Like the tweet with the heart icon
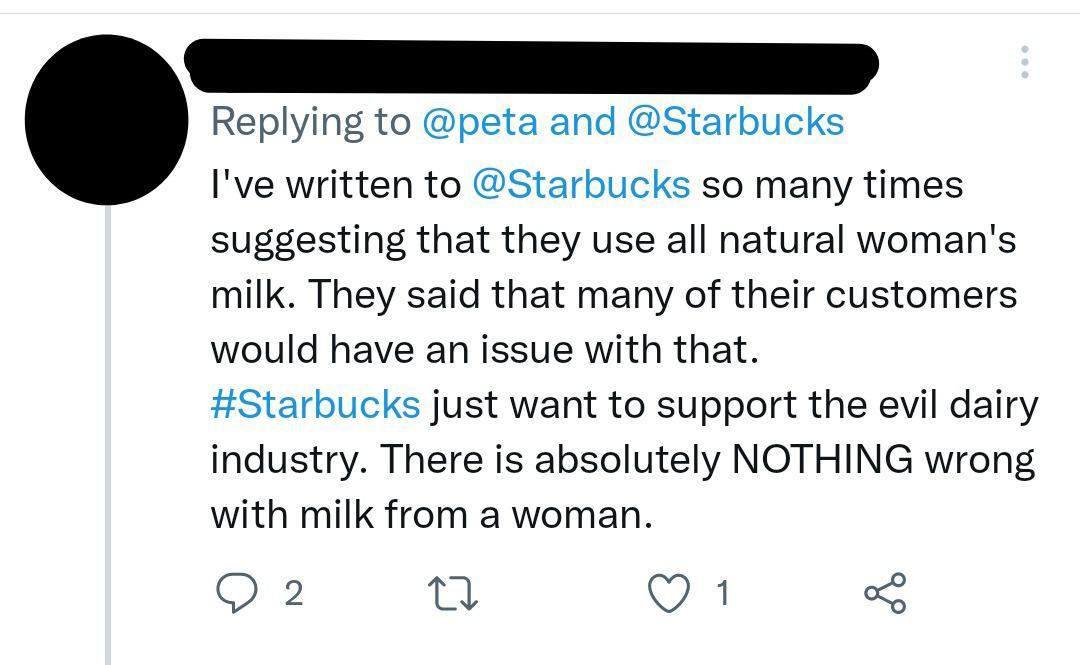Image resolution: width=1080 pixels, height=665 pixels. pyautogui.click(x=669, y=594)
